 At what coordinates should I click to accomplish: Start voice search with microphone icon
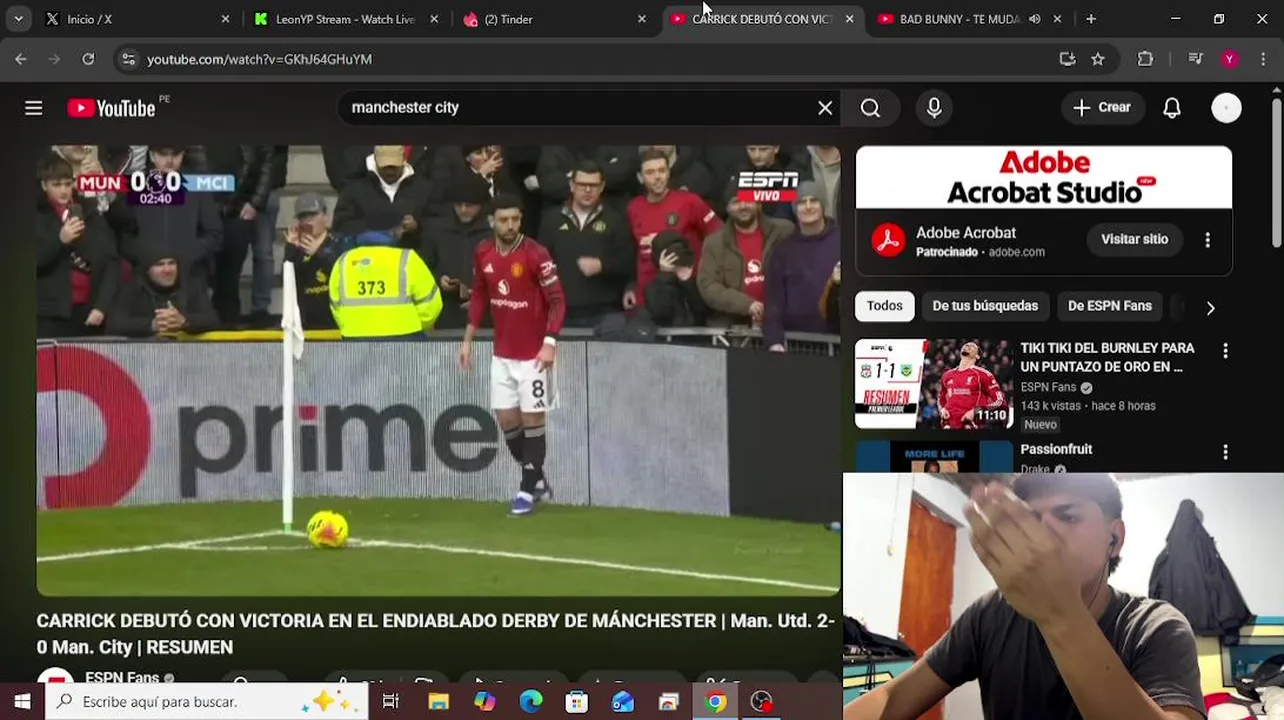point(934,108)
